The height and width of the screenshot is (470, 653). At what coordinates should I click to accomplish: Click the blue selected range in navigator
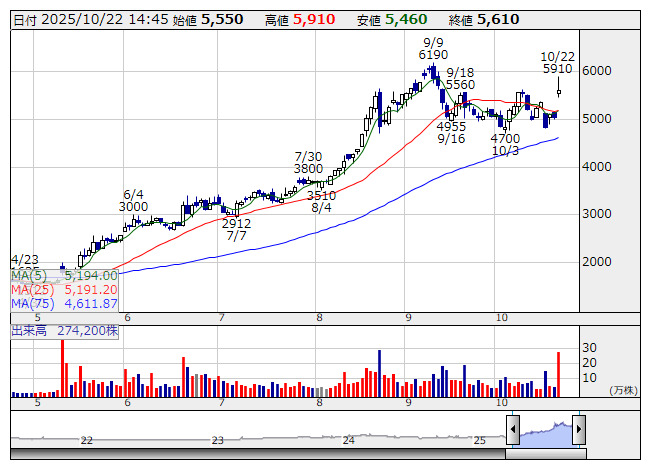(x=546, y=435)
